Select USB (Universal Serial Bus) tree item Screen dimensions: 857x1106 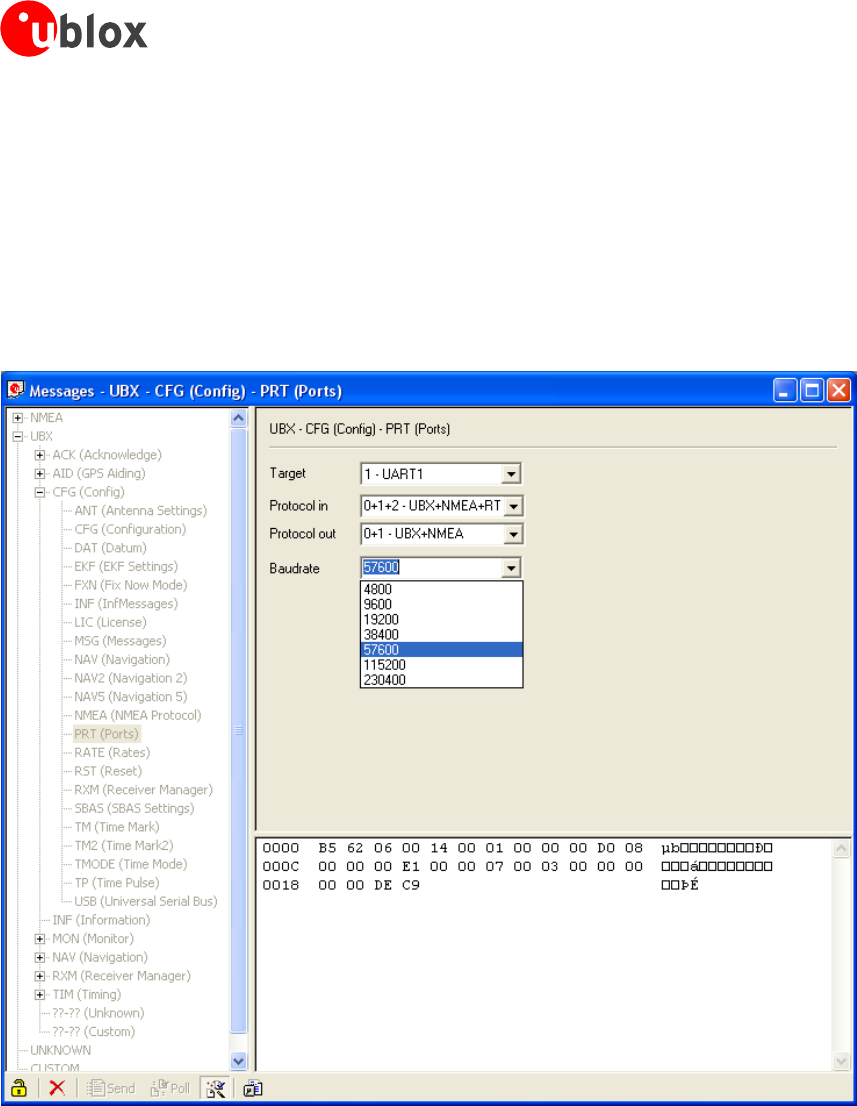[x=145, y=901]
